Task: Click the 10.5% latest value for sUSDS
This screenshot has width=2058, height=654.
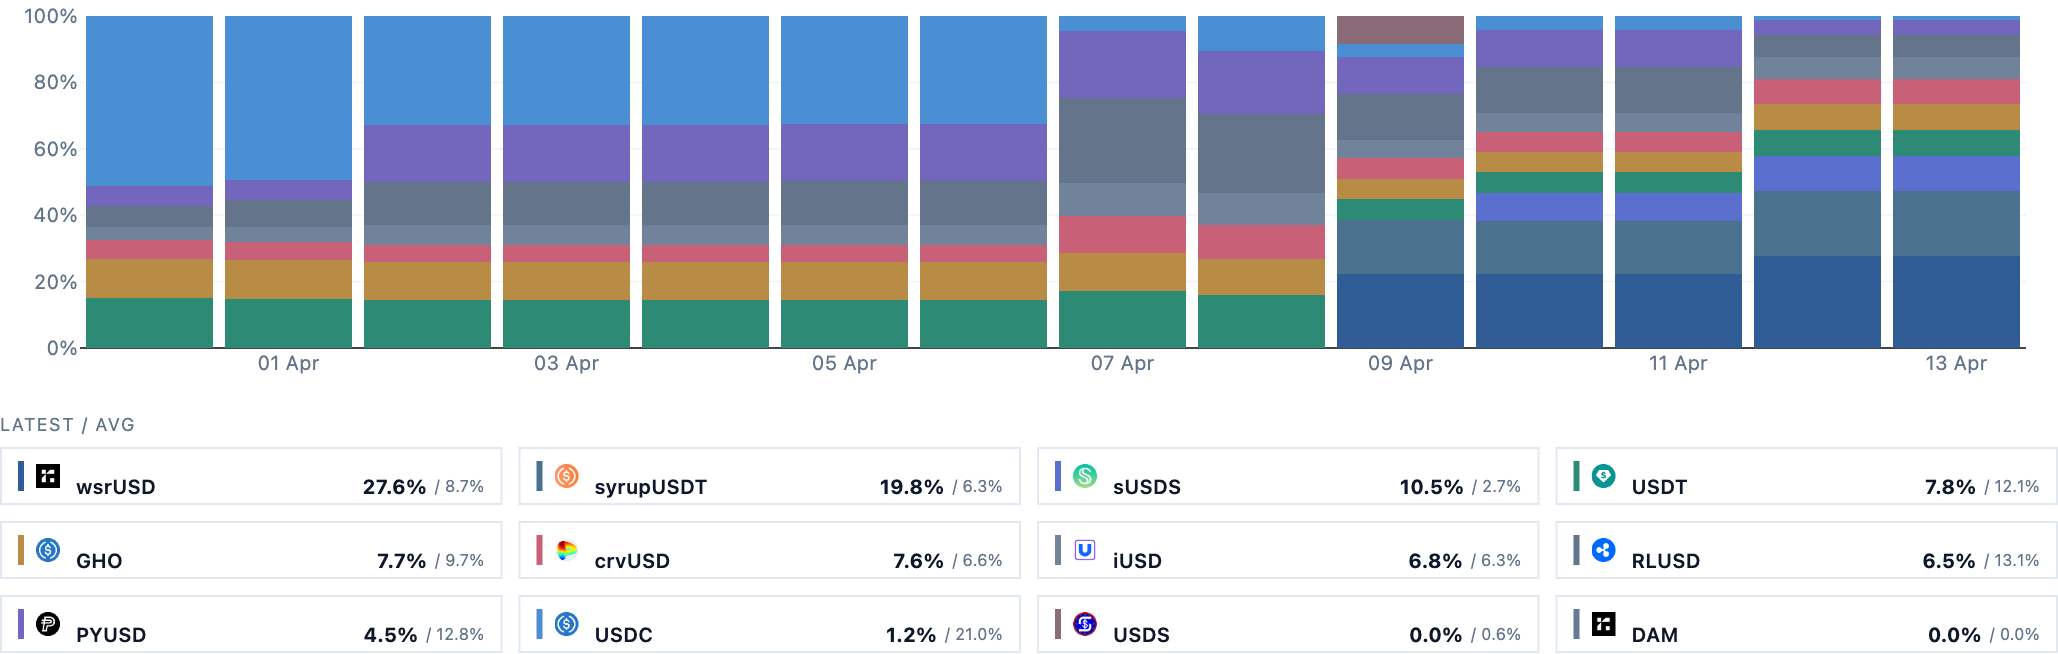Action: click(x=1431, y=487)
